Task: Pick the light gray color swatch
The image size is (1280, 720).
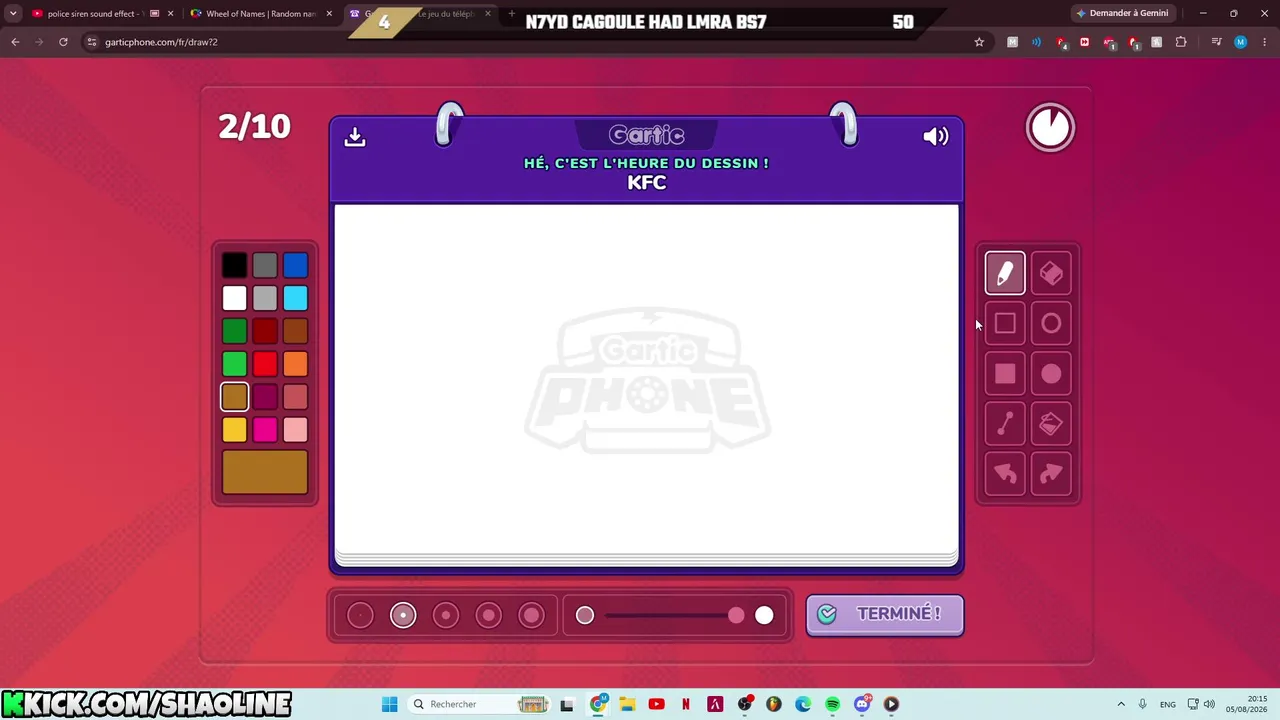Action: coord(265,298)
